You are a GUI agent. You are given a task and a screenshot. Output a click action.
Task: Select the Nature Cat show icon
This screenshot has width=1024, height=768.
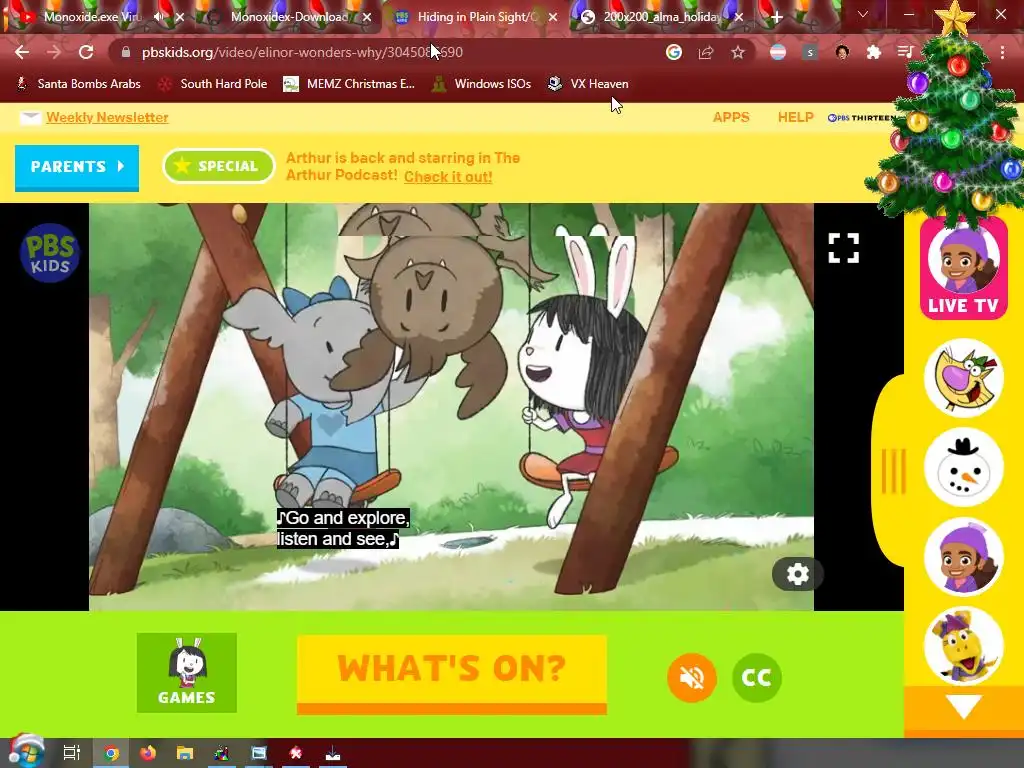[963, 377]
